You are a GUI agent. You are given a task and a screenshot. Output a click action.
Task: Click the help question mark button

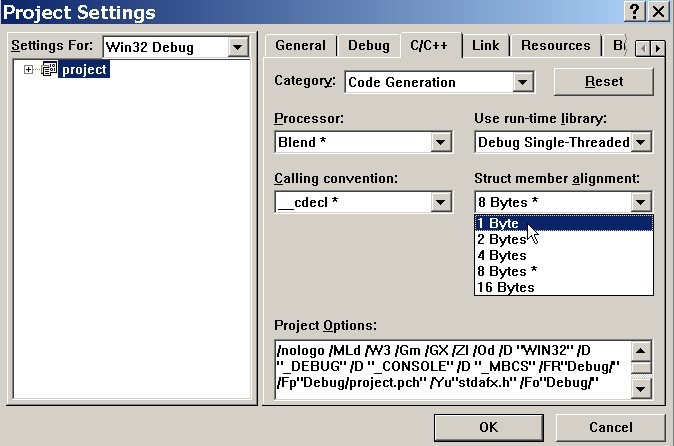tap(635, 11)
